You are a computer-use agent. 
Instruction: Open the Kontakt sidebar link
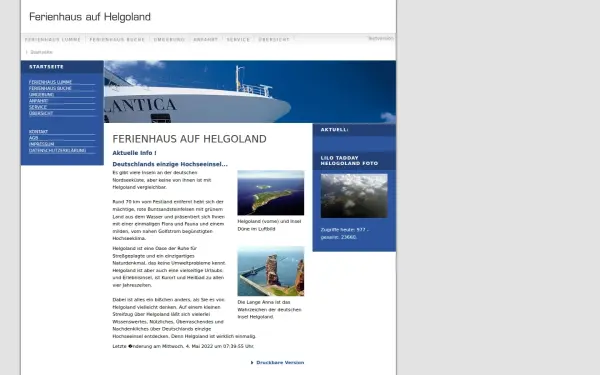click(38, 132)
